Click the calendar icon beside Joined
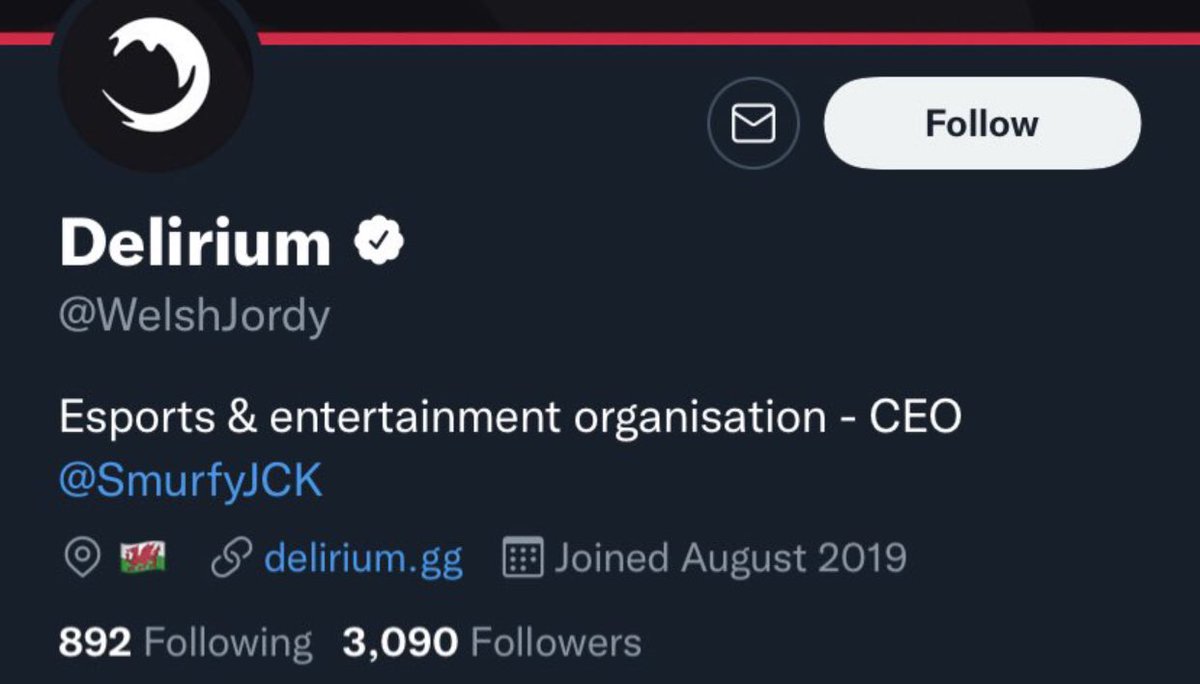This screenshot has height=684, width=1200. 521,558
